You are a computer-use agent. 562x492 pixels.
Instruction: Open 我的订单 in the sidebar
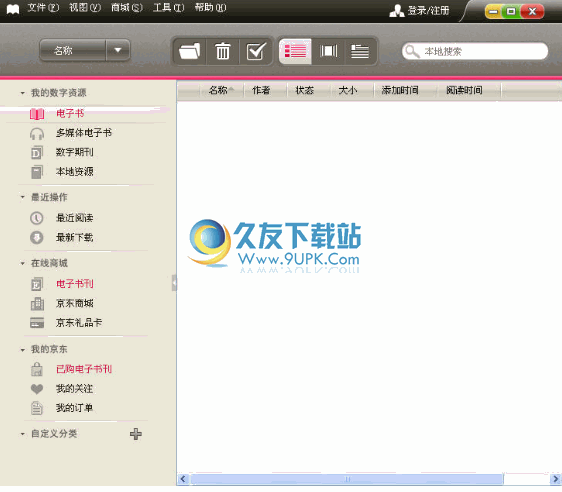tap(75, 408)
